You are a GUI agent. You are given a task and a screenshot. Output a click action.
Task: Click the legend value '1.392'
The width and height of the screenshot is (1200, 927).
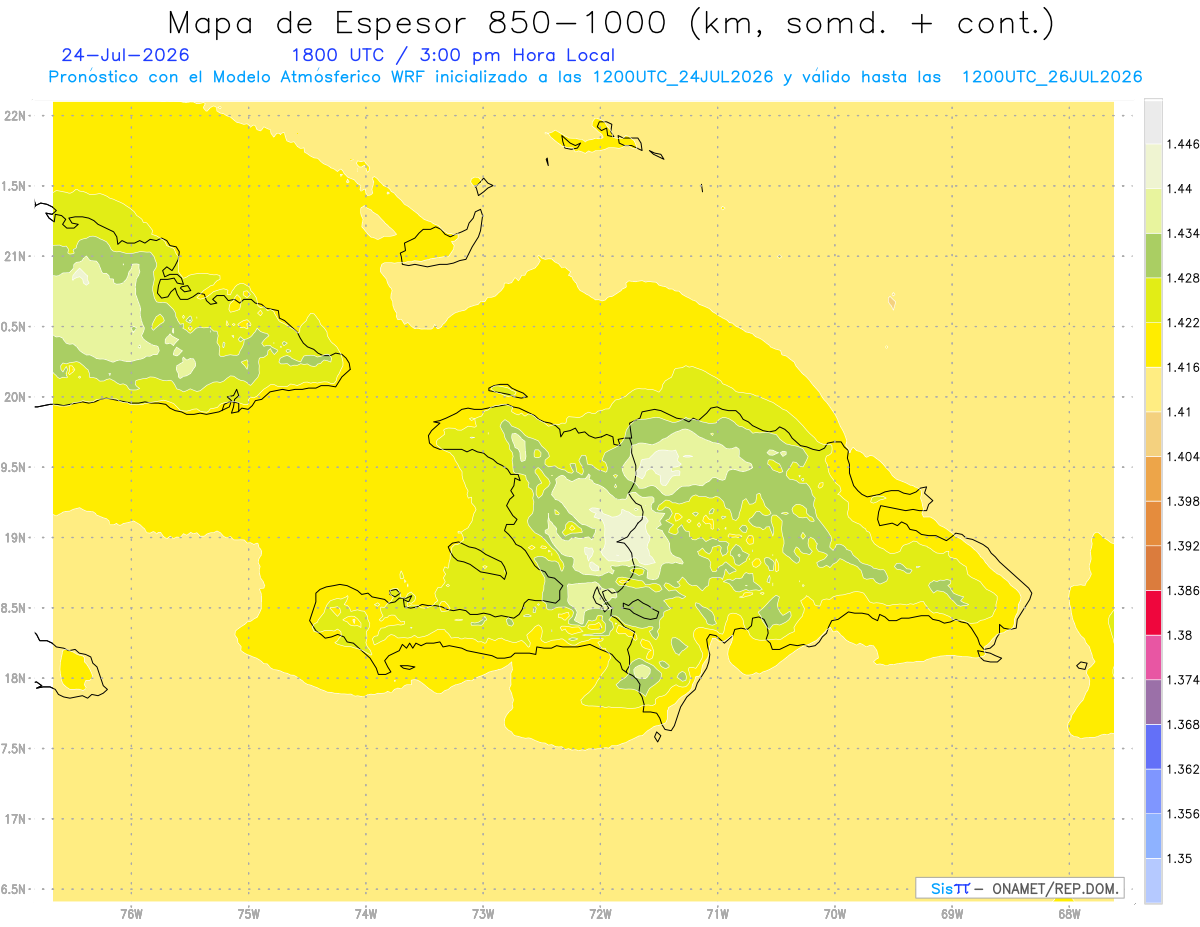click(1182, 546)
